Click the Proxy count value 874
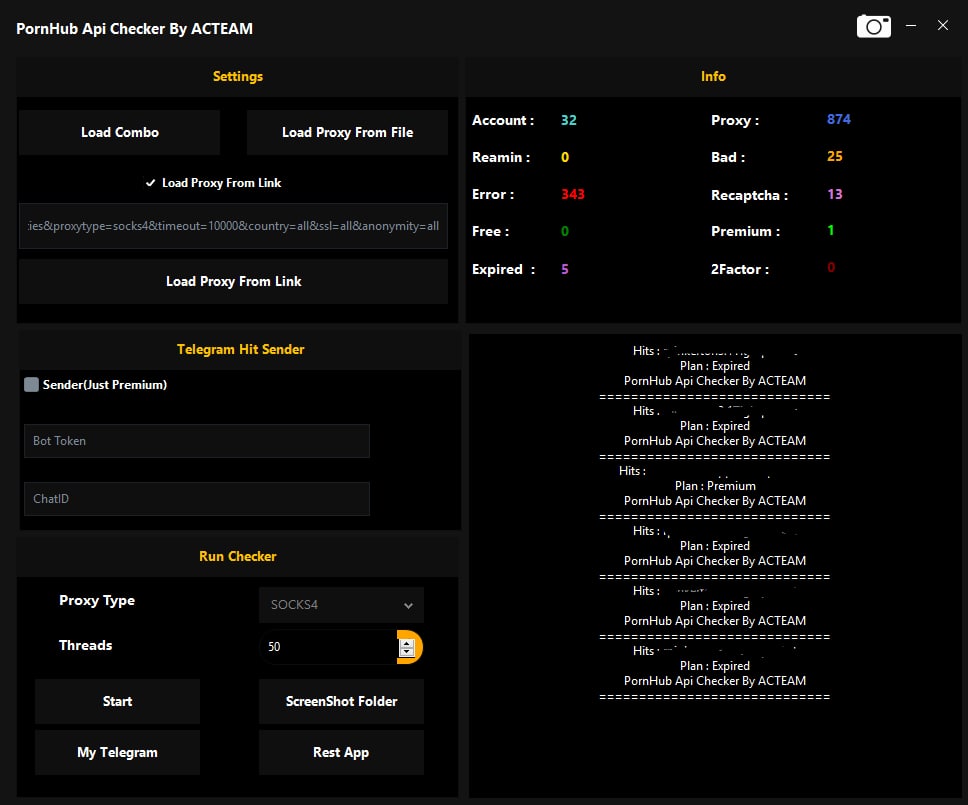The width and height of the screenshot is (968, 805). point(838,119)
